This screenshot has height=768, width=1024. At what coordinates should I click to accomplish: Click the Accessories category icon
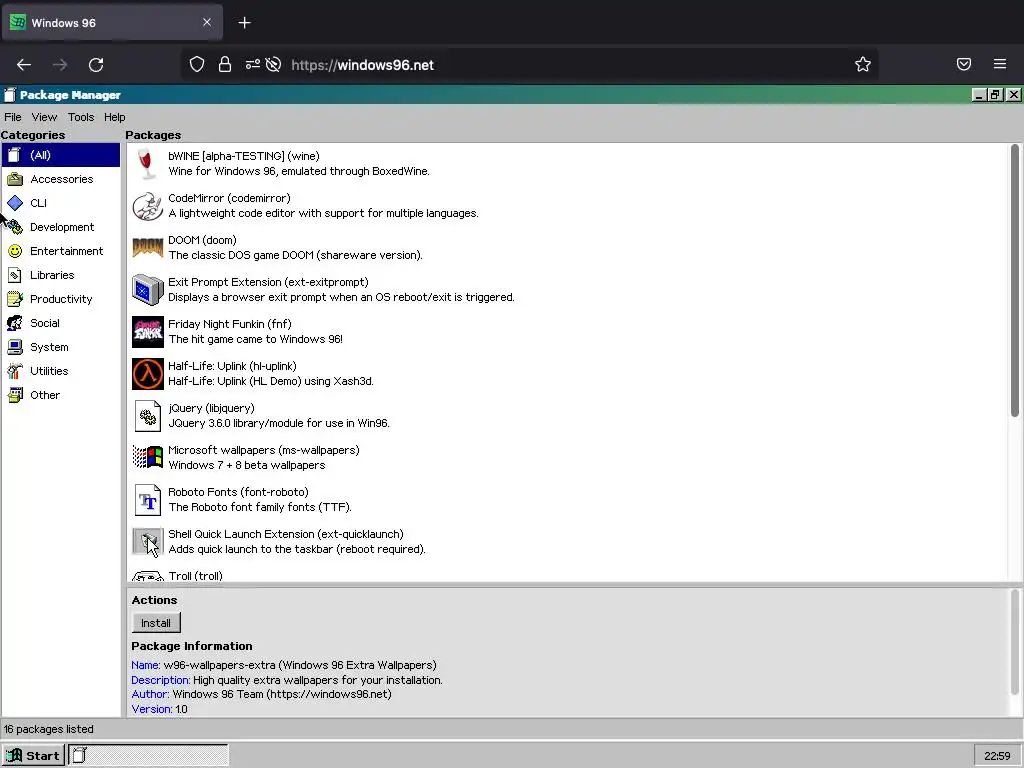14,179
